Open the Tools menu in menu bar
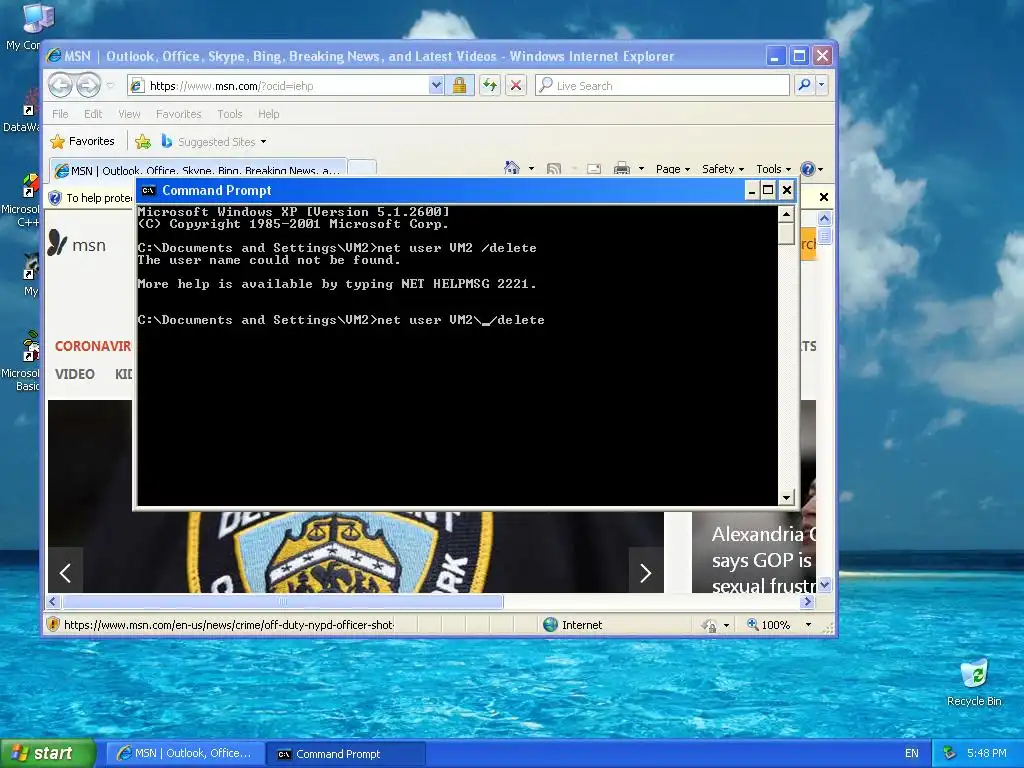1024x768 pixels. click(x=230, y=114)
